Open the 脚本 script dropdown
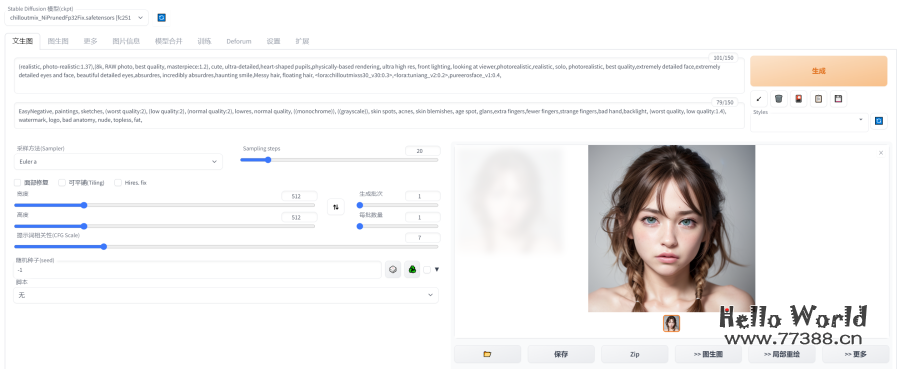Image resolution: width=900 pixels, height=369 pixels. click(226, 295)
